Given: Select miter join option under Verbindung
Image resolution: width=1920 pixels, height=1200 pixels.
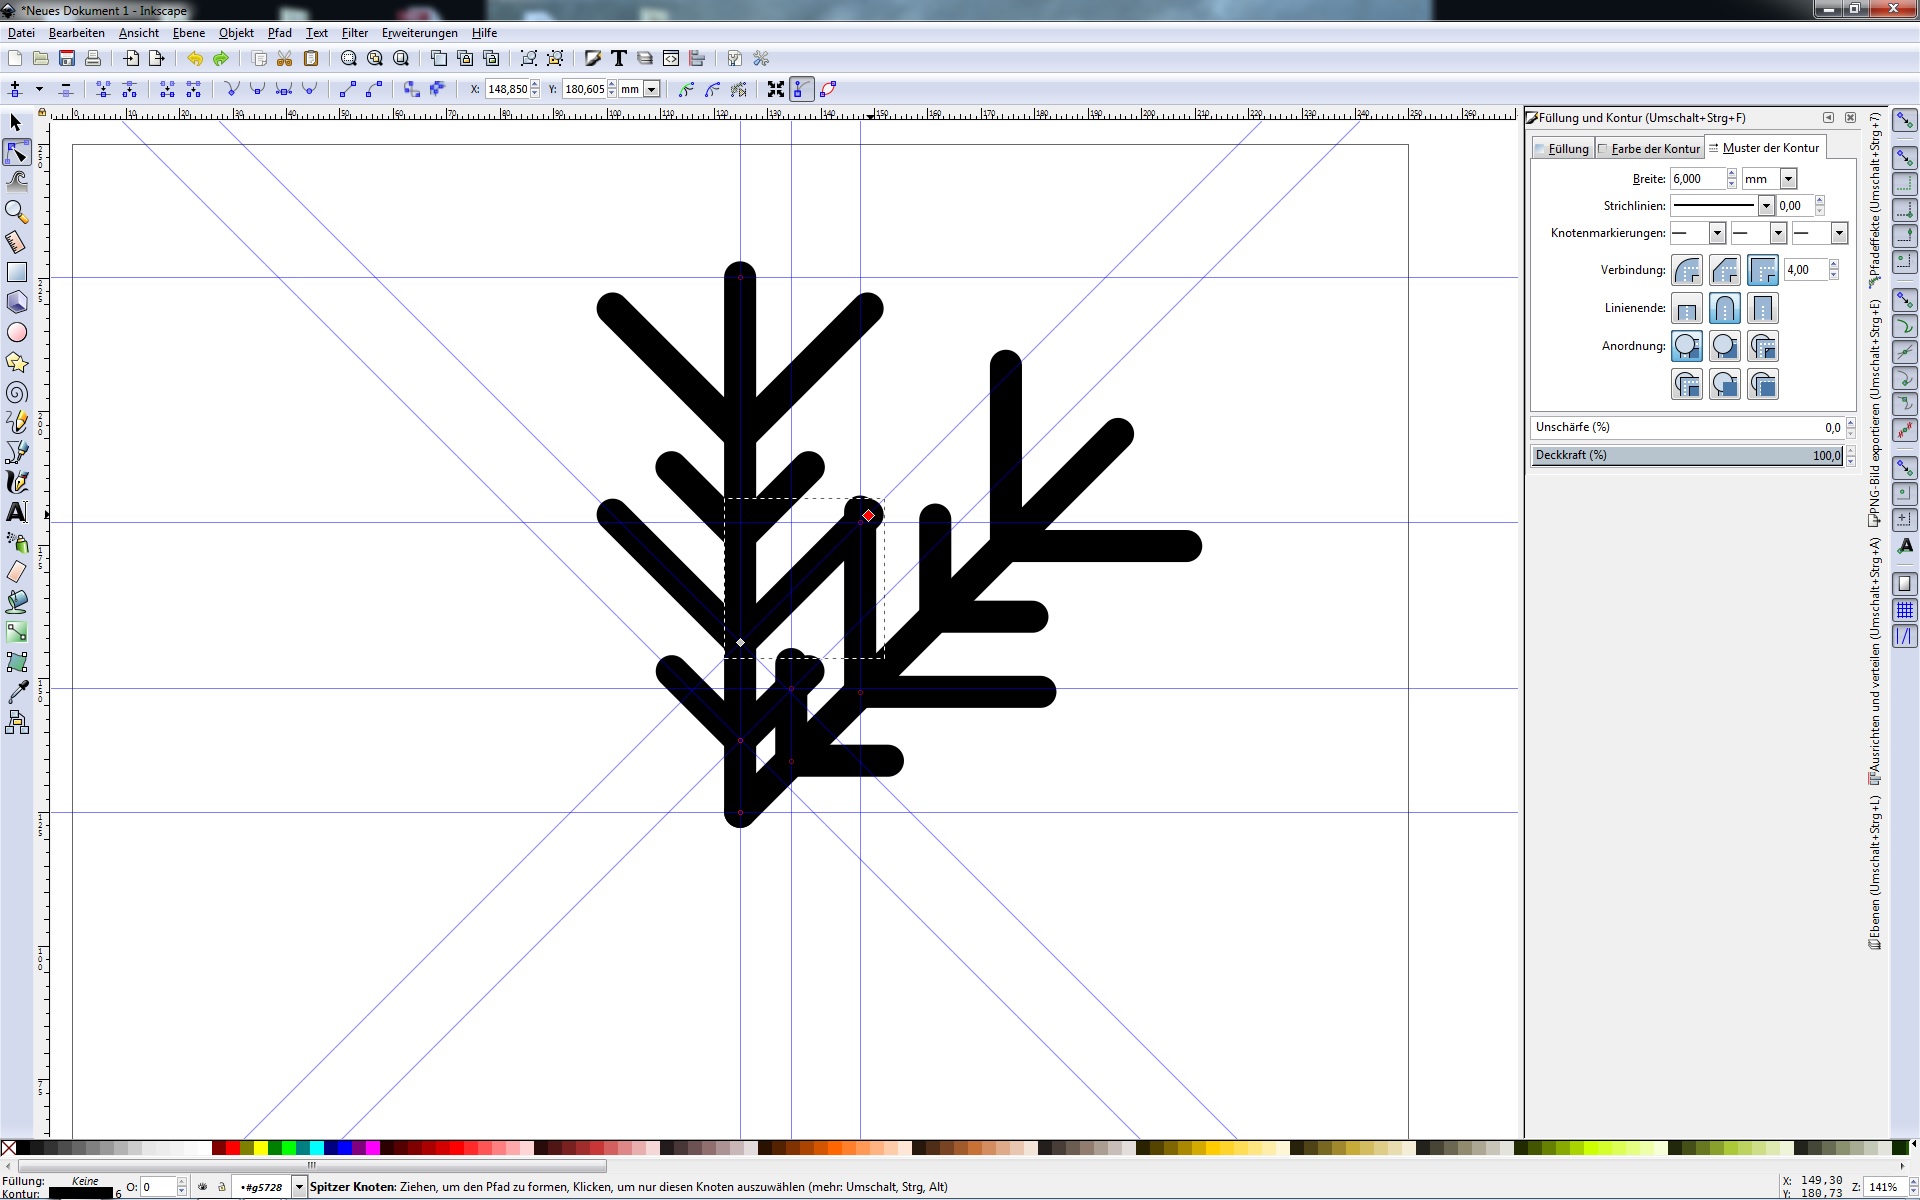Looking at the screenshot, I should [1763, 270].
